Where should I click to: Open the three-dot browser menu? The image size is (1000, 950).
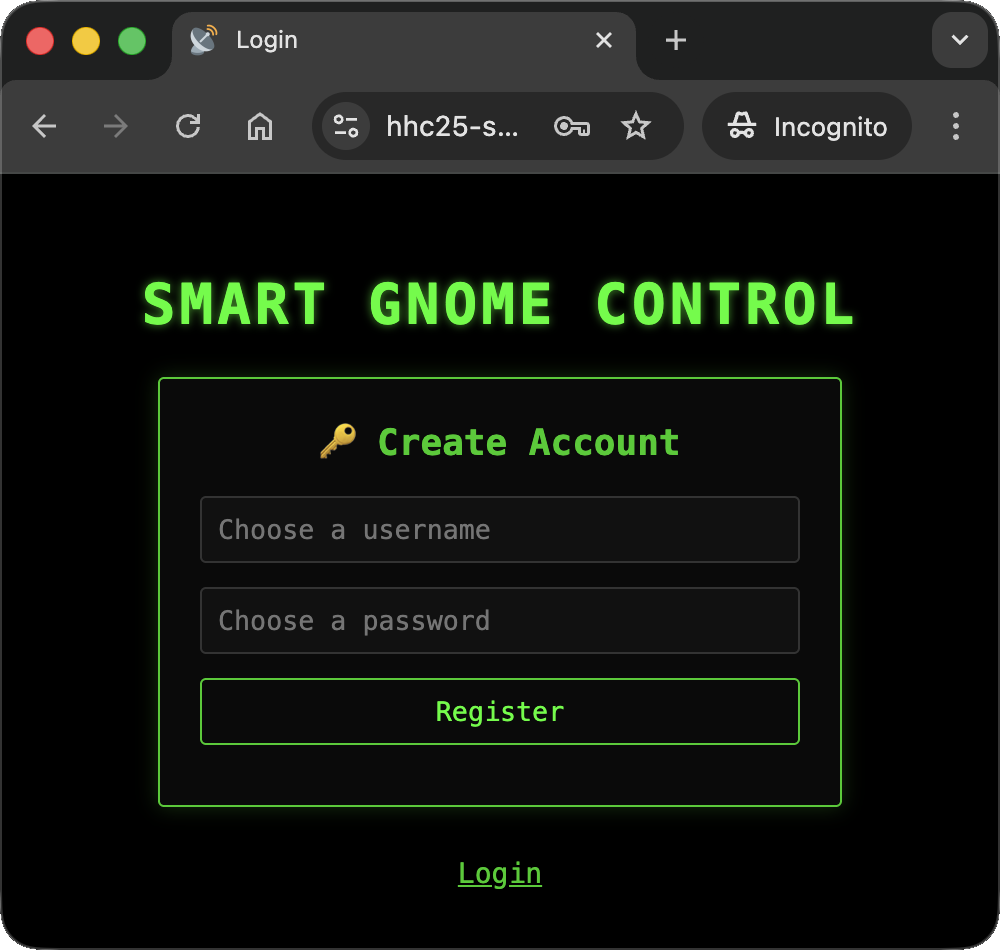[x=955, y=126]
